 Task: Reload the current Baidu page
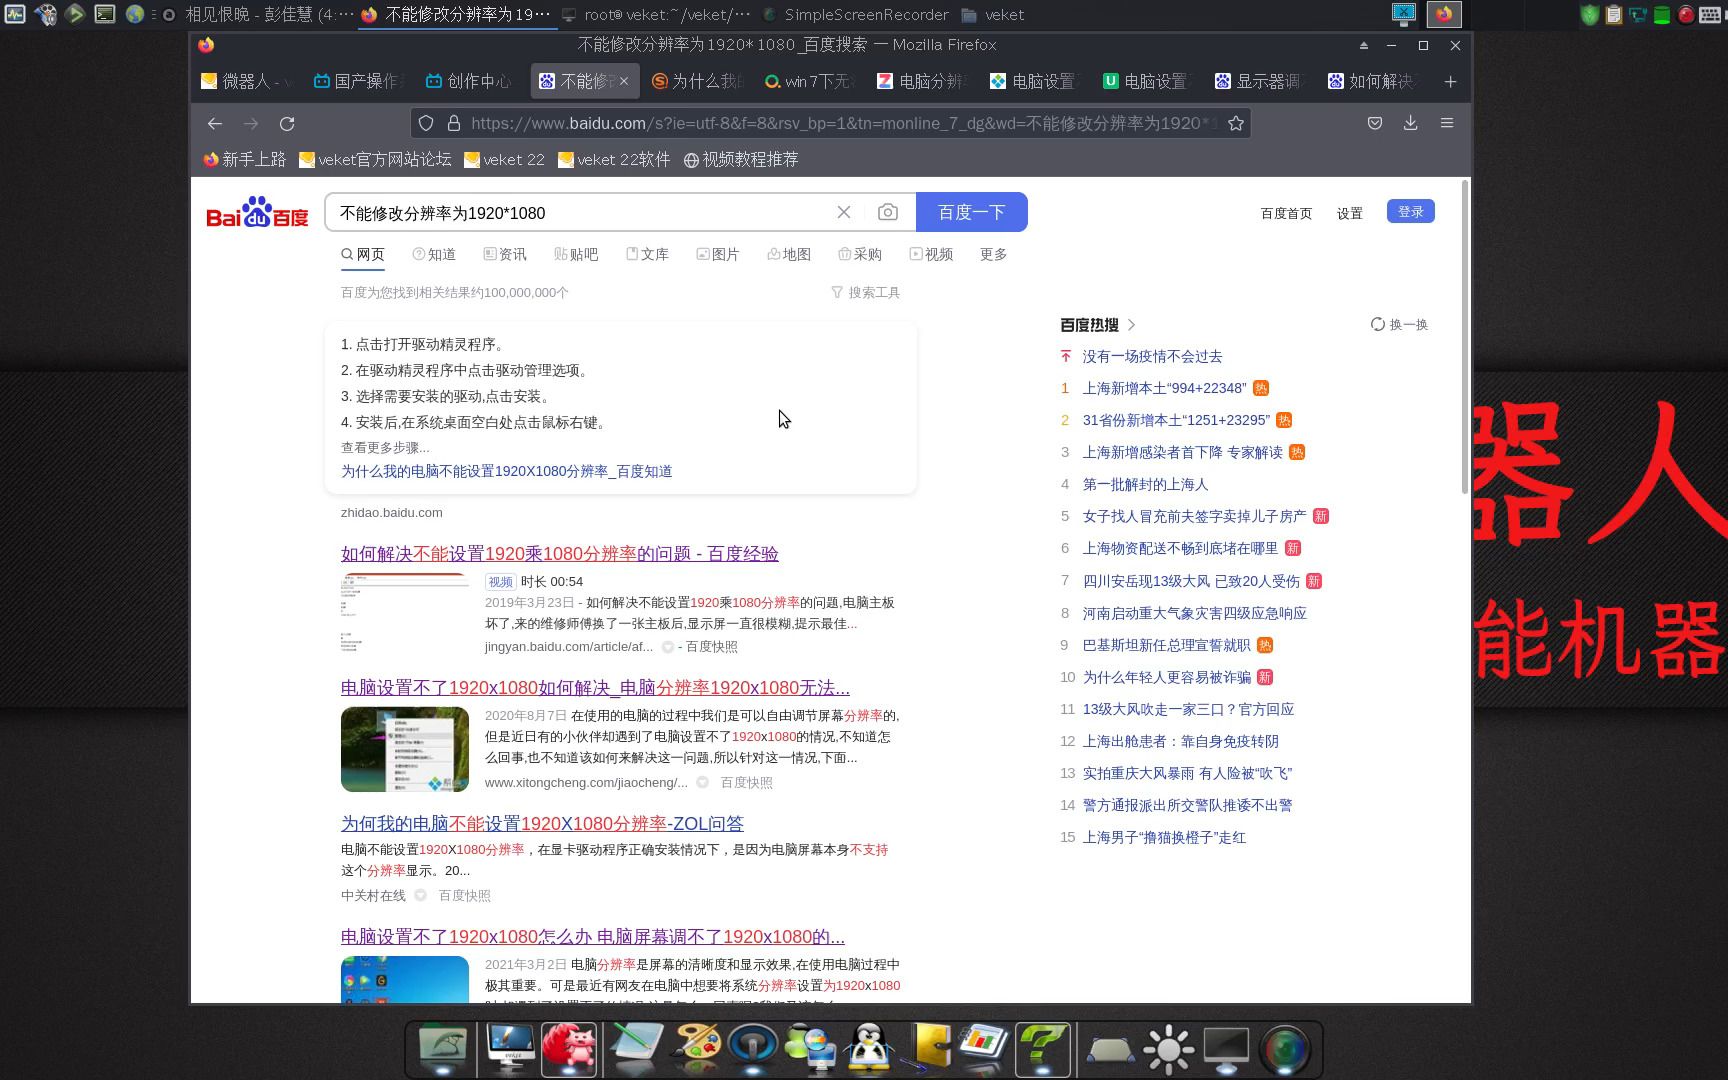pyautogui.click(x=287, y=123)
